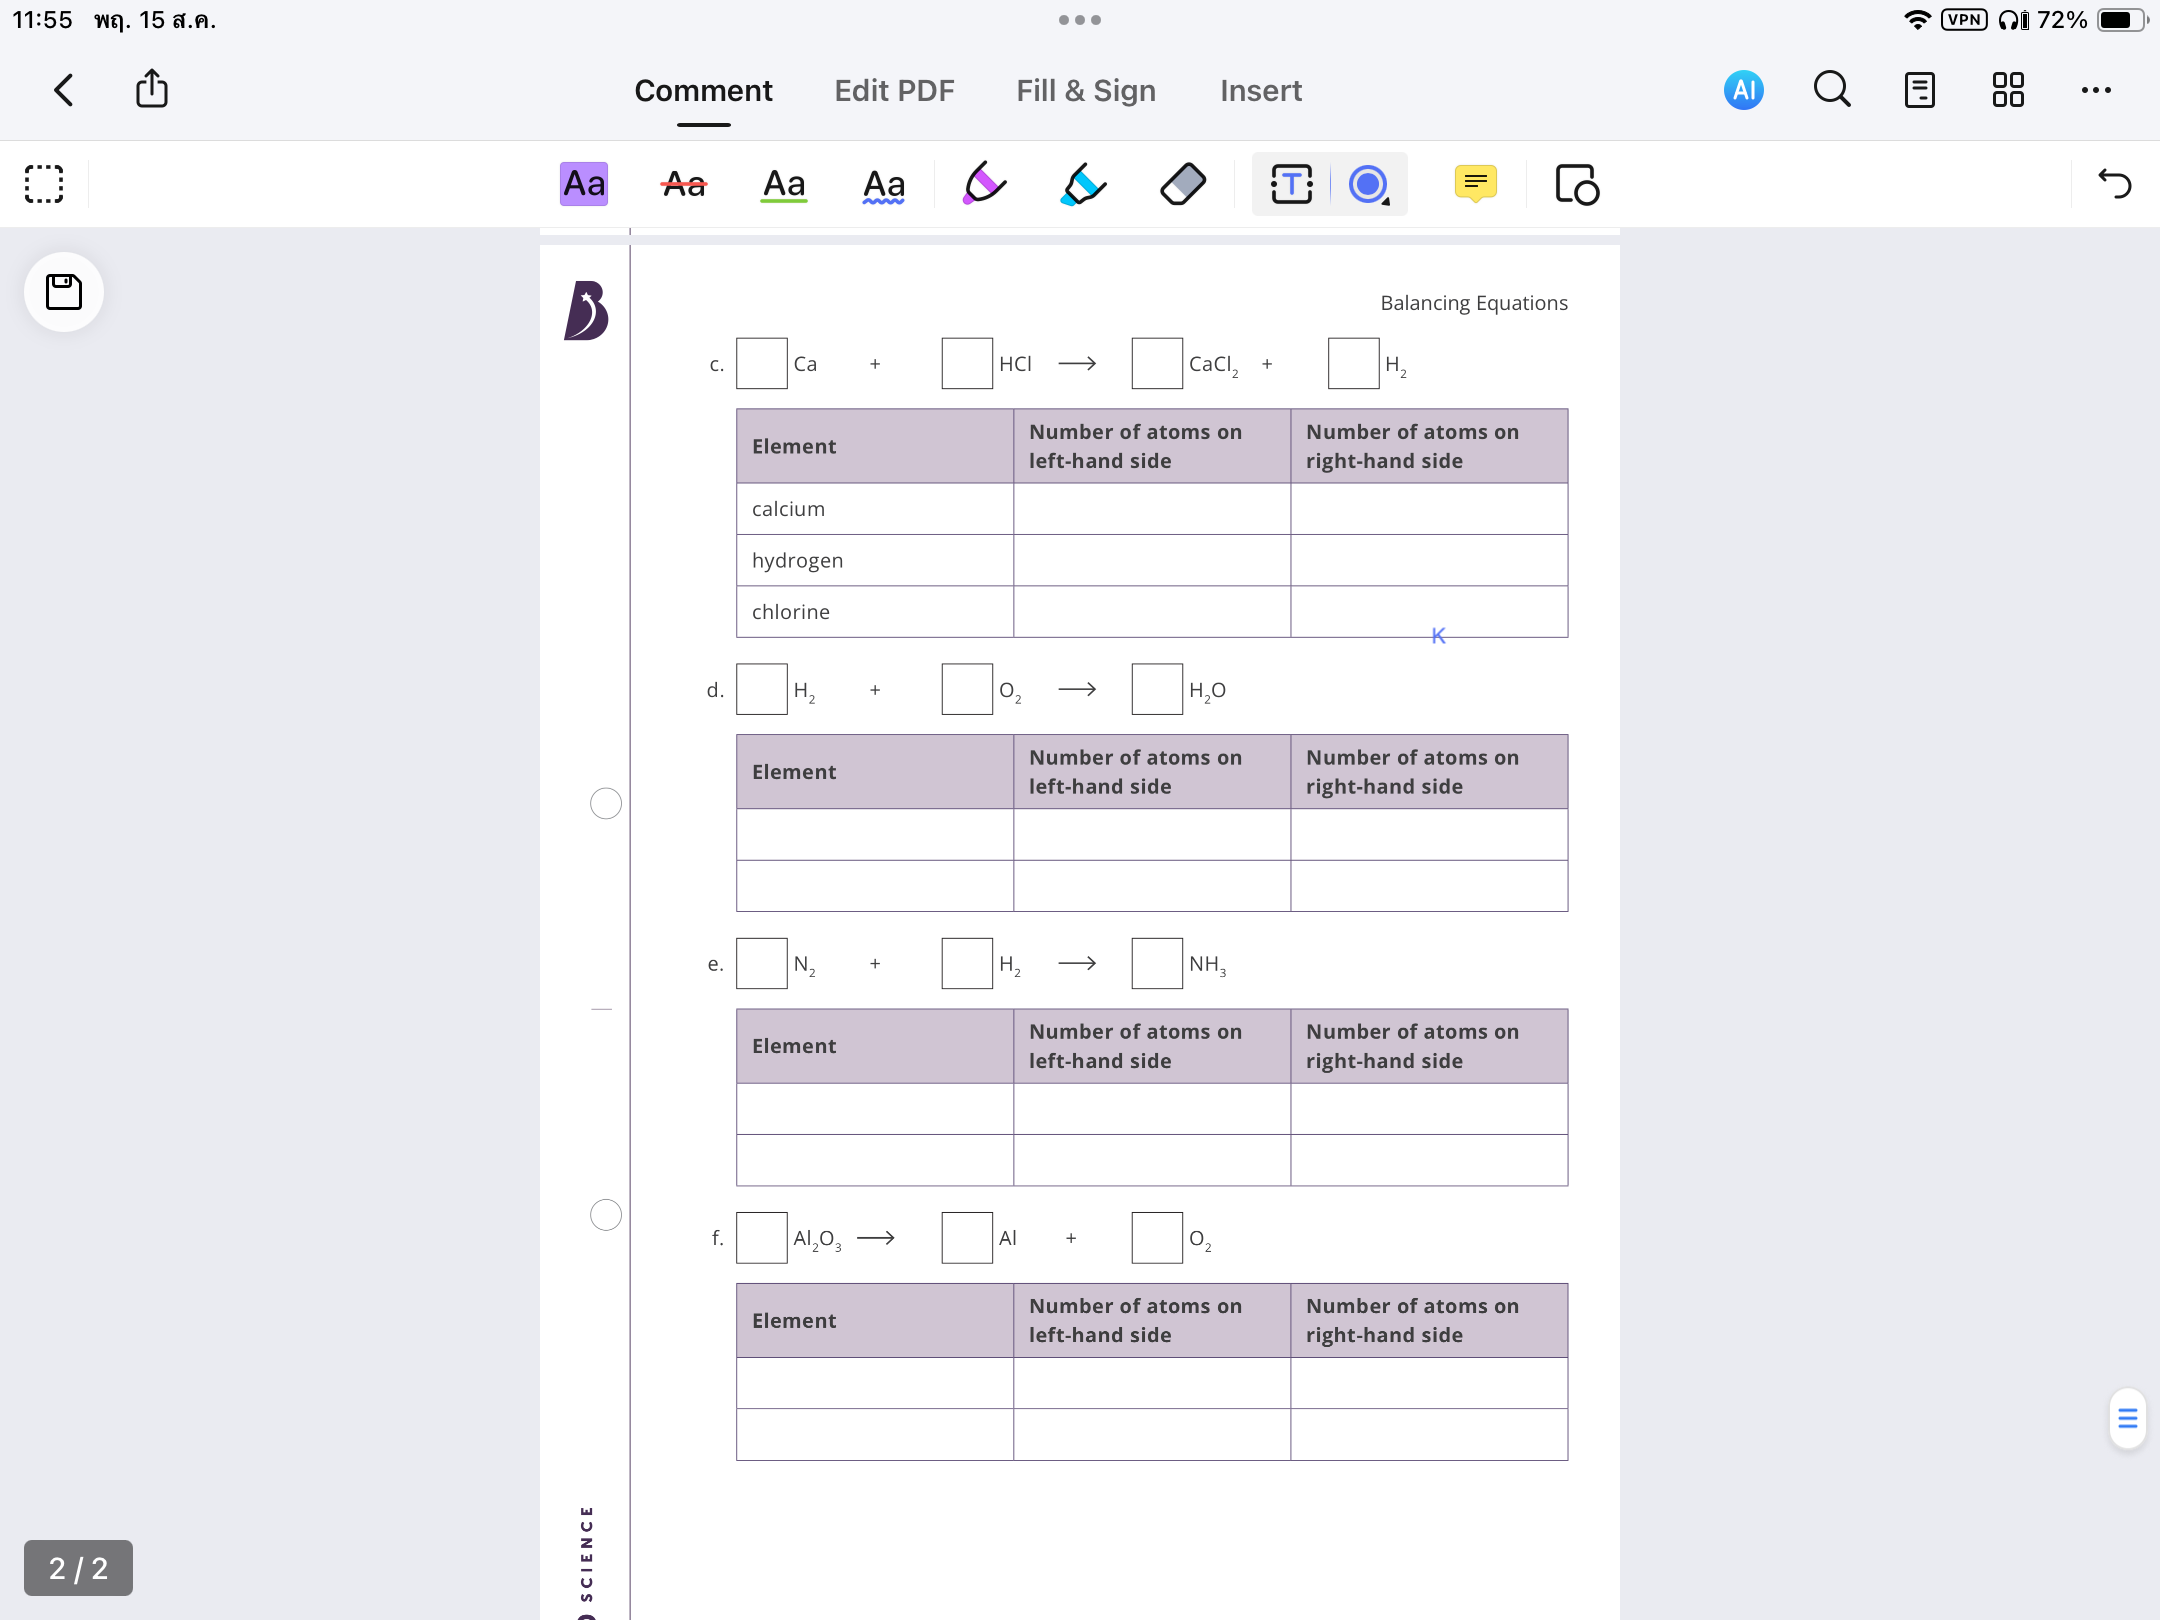
Task: Fill coefficient box before NH3
Action: 1157,963
